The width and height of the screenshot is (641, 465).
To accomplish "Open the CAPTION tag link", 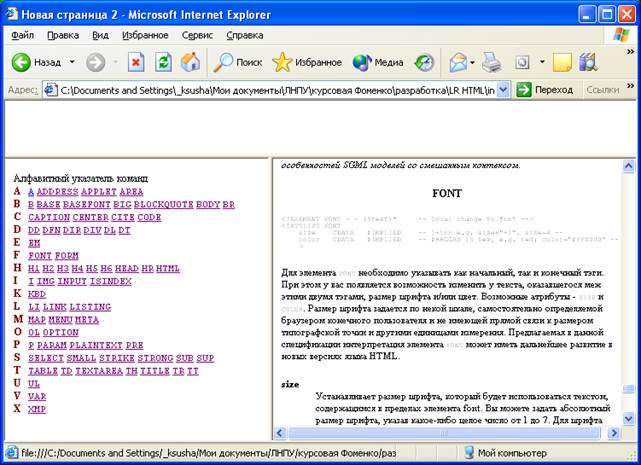I will [x=49, y=218].
